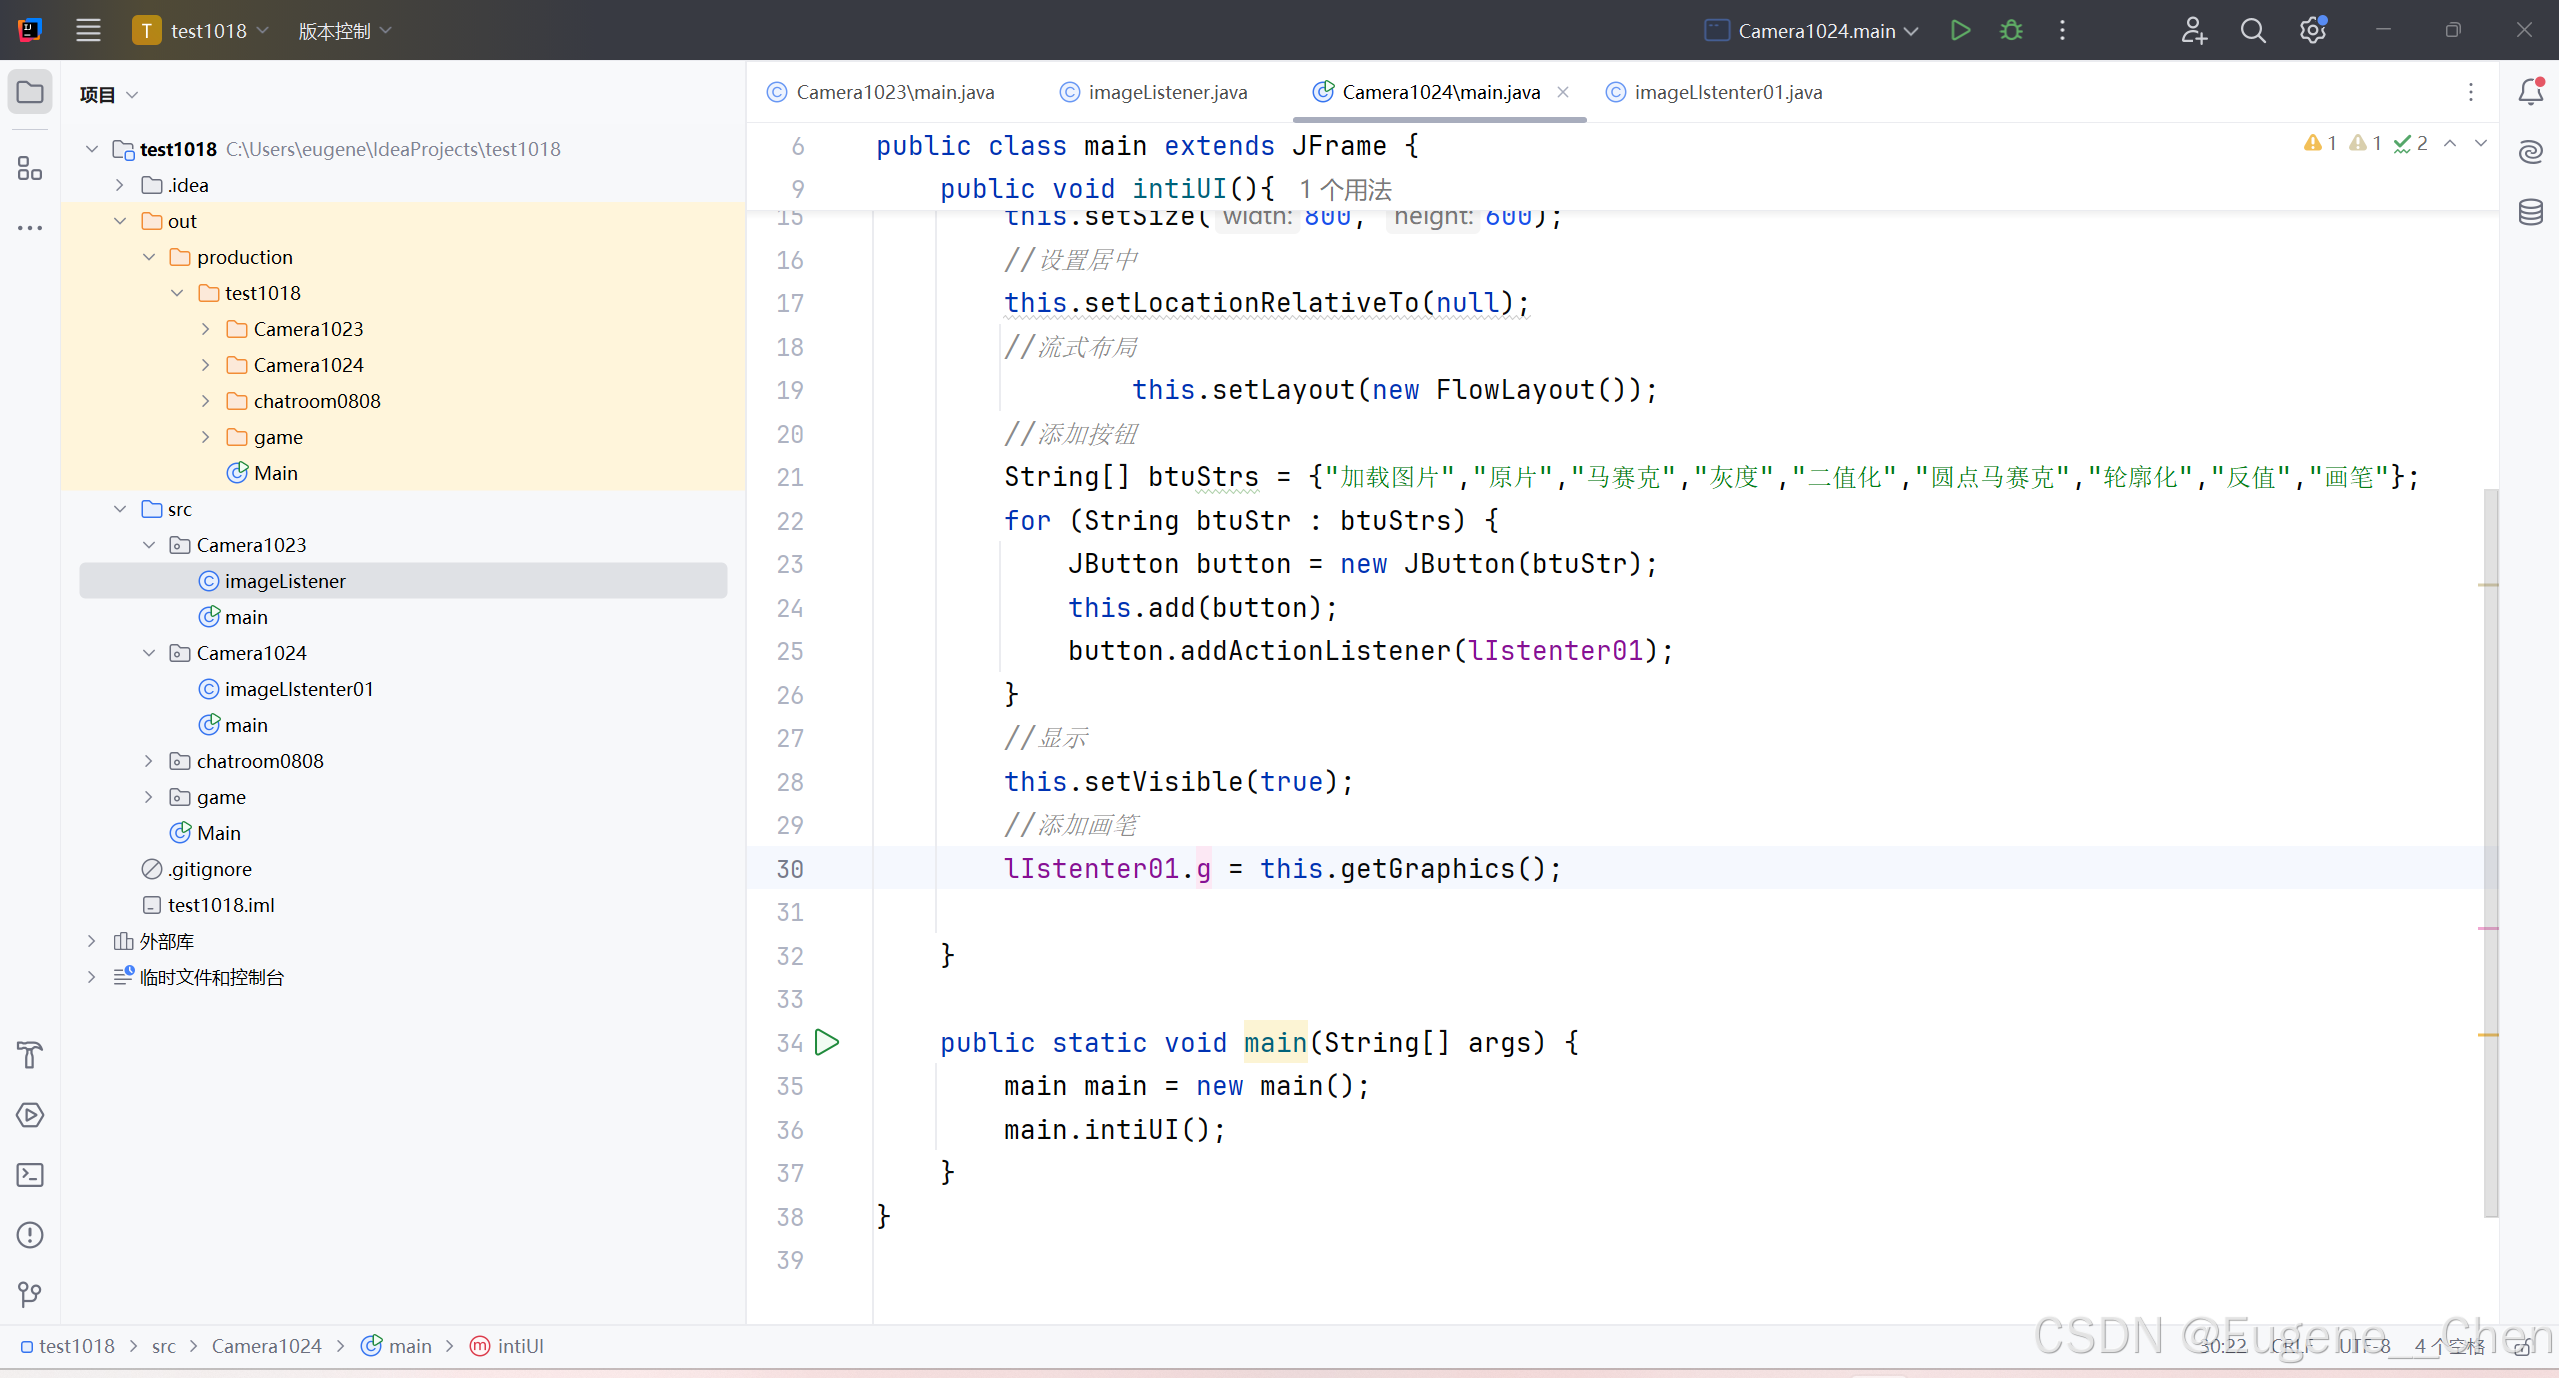The height and width of the screenshot is (1378, 2559).
Task: Start the Debug bug icon
Action: [2011, 30]
